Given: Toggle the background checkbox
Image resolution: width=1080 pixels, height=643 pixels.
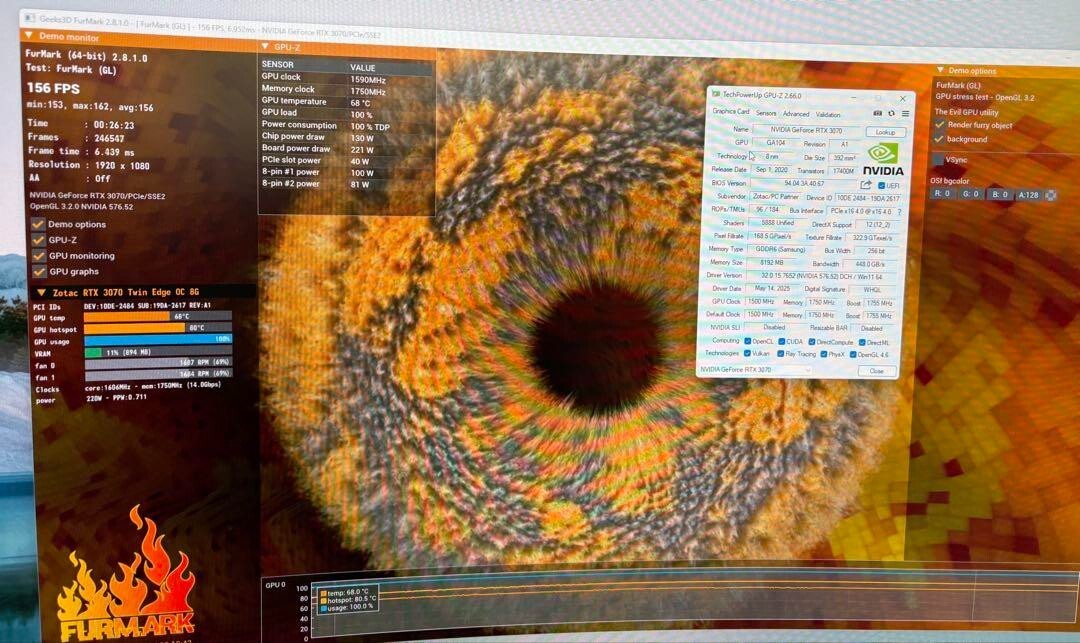Looking at the screenshot, I should pos(939,139).
